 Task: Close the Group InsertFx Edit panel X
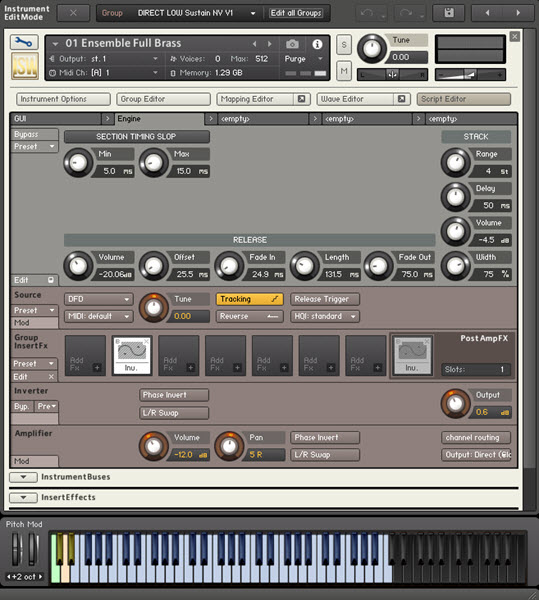click(51, 377)
